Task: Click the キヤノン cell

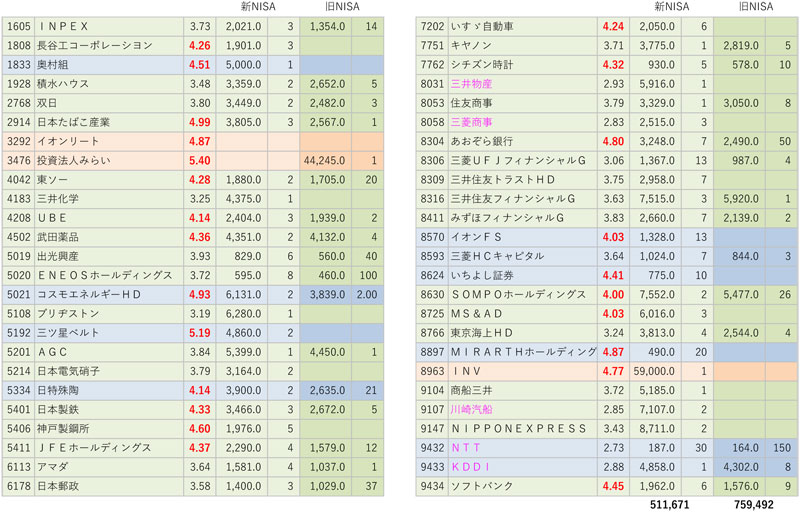Action: [x=522, y=45]
